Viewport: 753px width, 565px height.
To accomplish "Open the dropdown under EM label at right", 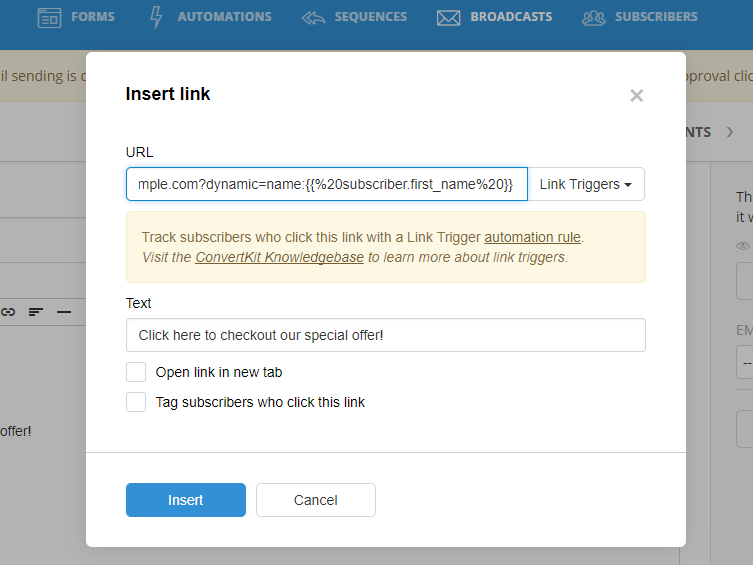I will (745, 362).
